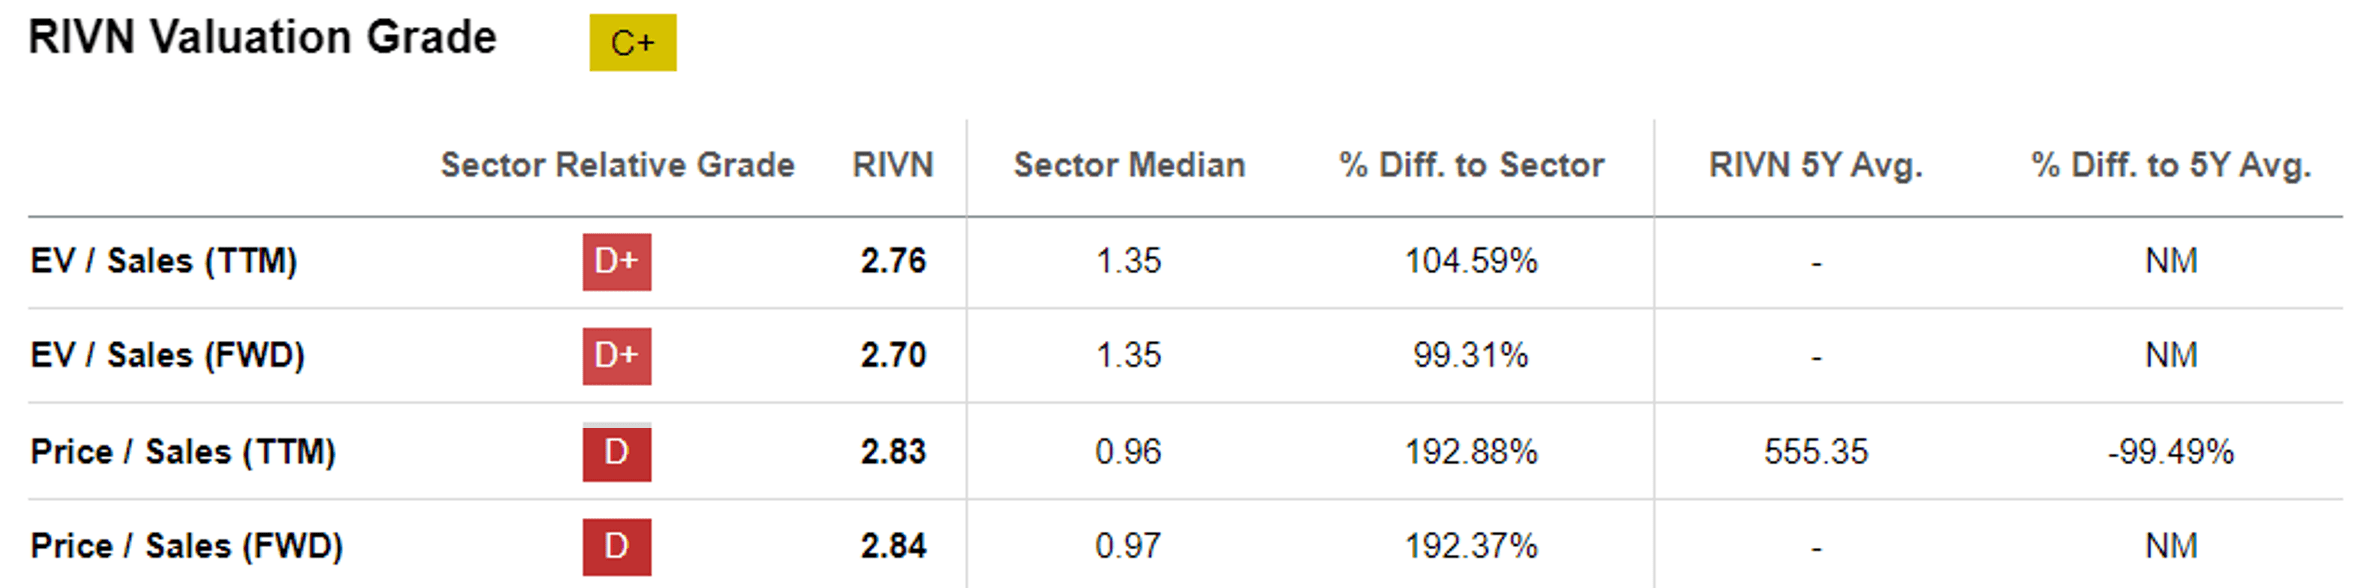Click the RIVN 5Y Avg. column header
2372x588 pixels.
pyautogui.click(x=1815, y=165)
